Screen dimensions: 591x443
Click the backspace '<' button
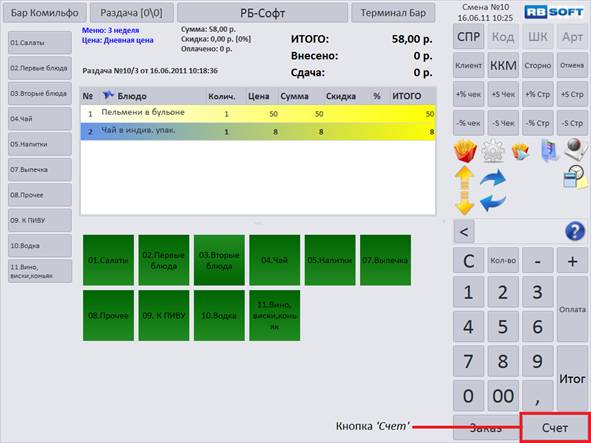point(464,231)
